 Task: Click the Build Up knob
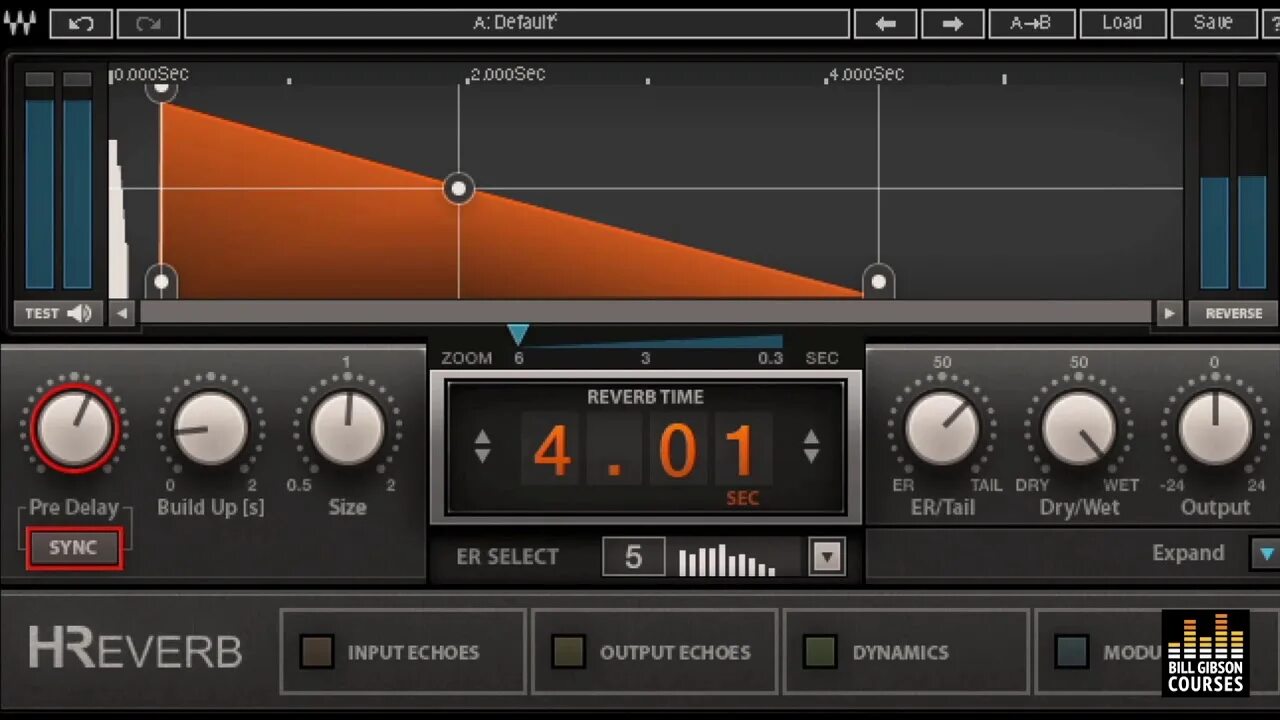pyautogui.click(x=211, y=428)
